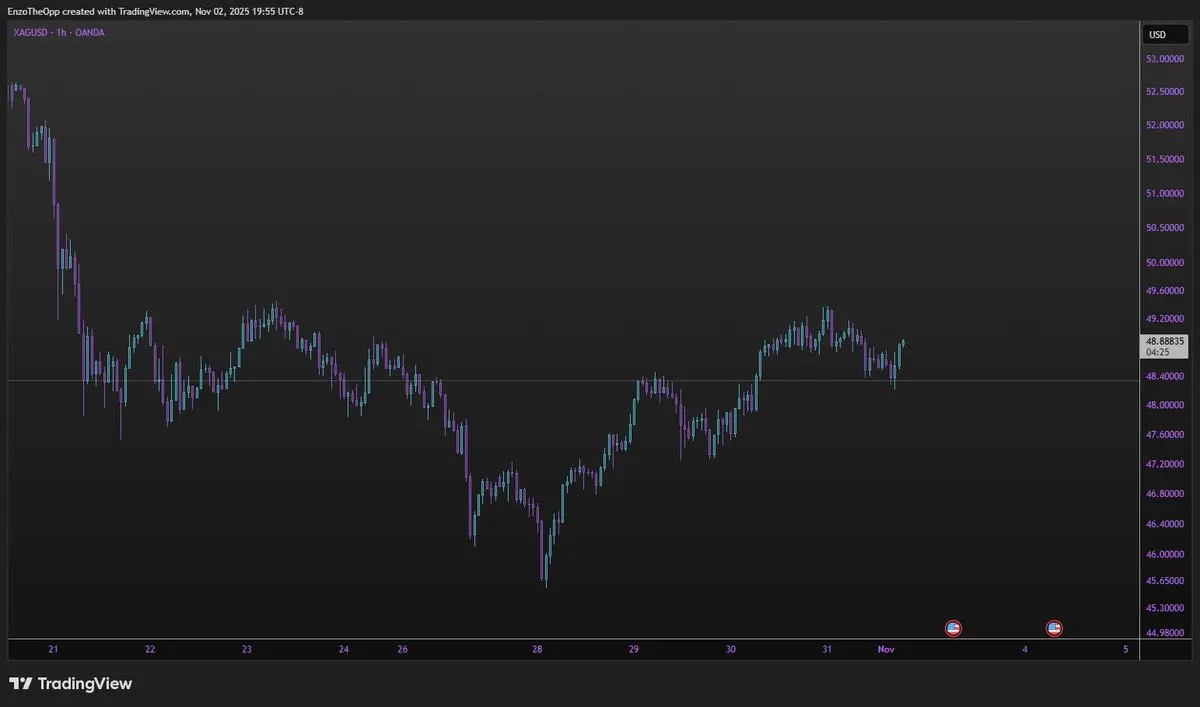Select the 51.00000 price axis label
This screenshot has width=1200, height=707.
coord(1165,193)
